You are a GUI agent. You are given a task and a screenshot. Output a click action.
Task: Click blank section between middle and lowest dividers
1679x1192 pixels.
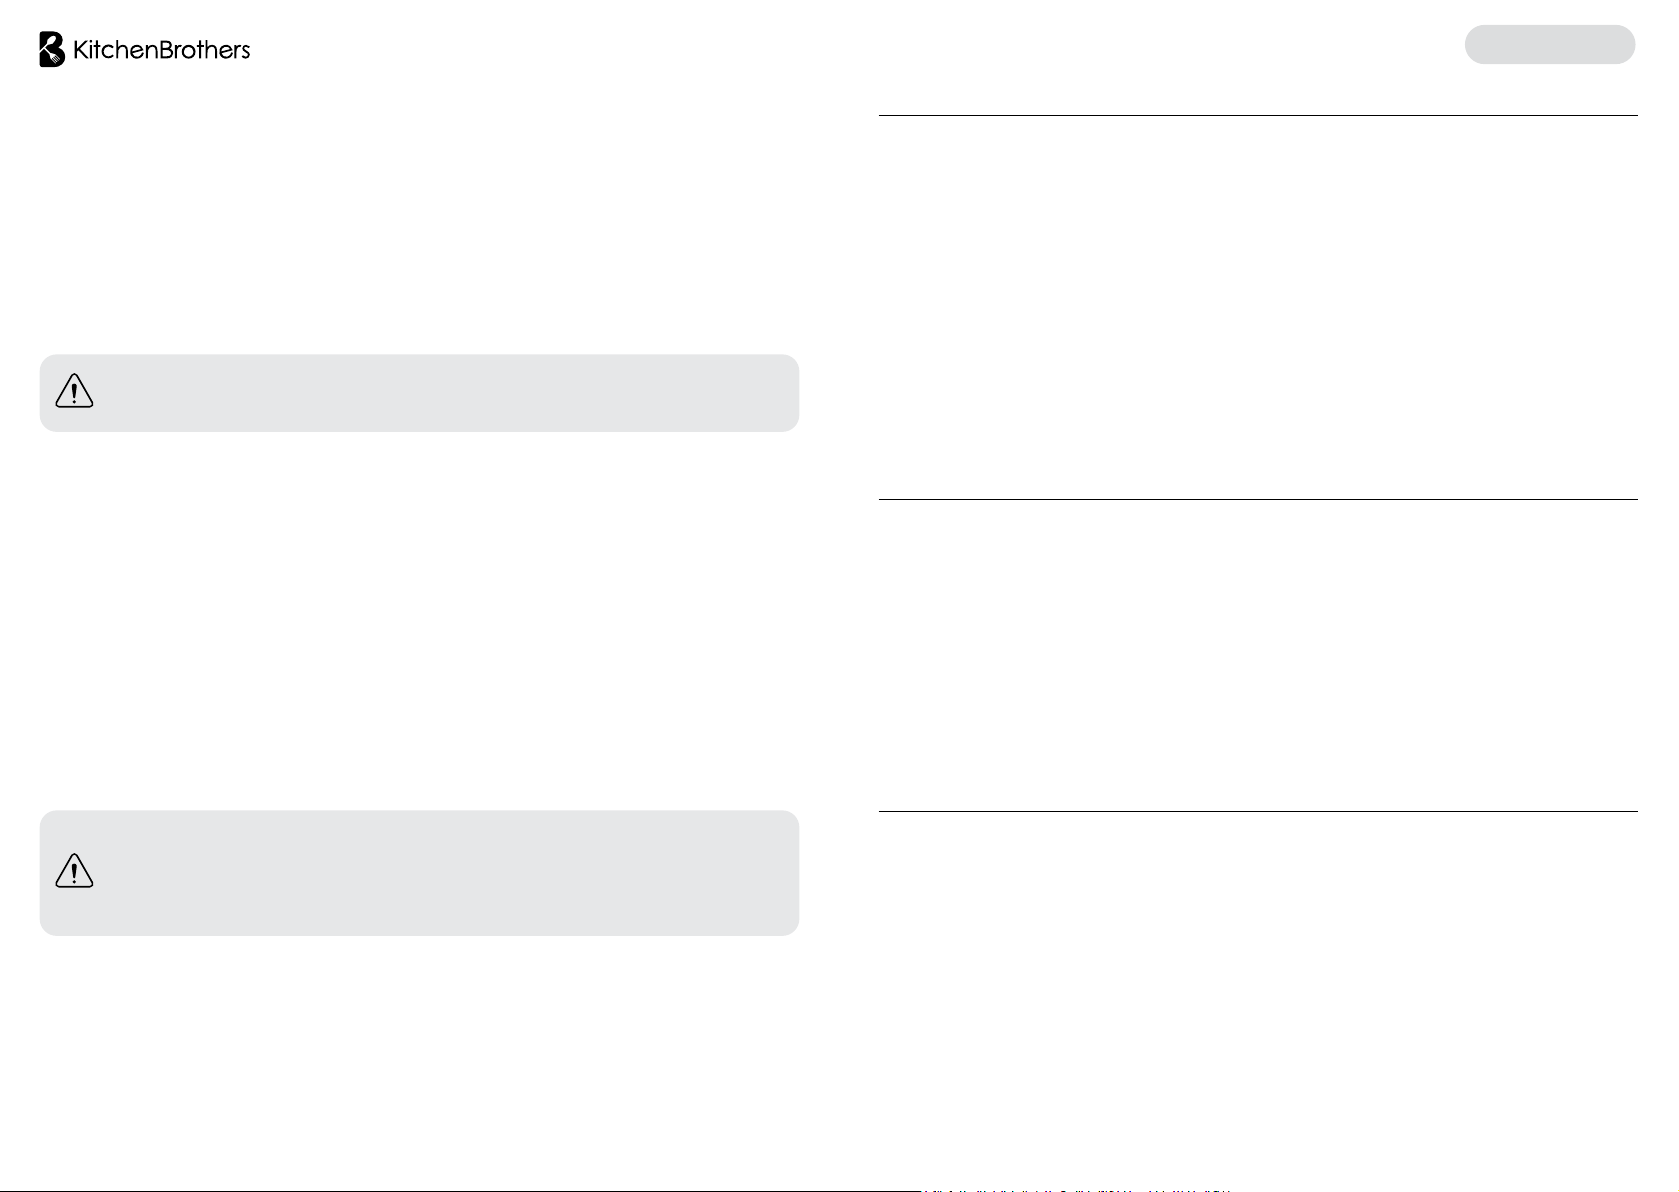1258,655
